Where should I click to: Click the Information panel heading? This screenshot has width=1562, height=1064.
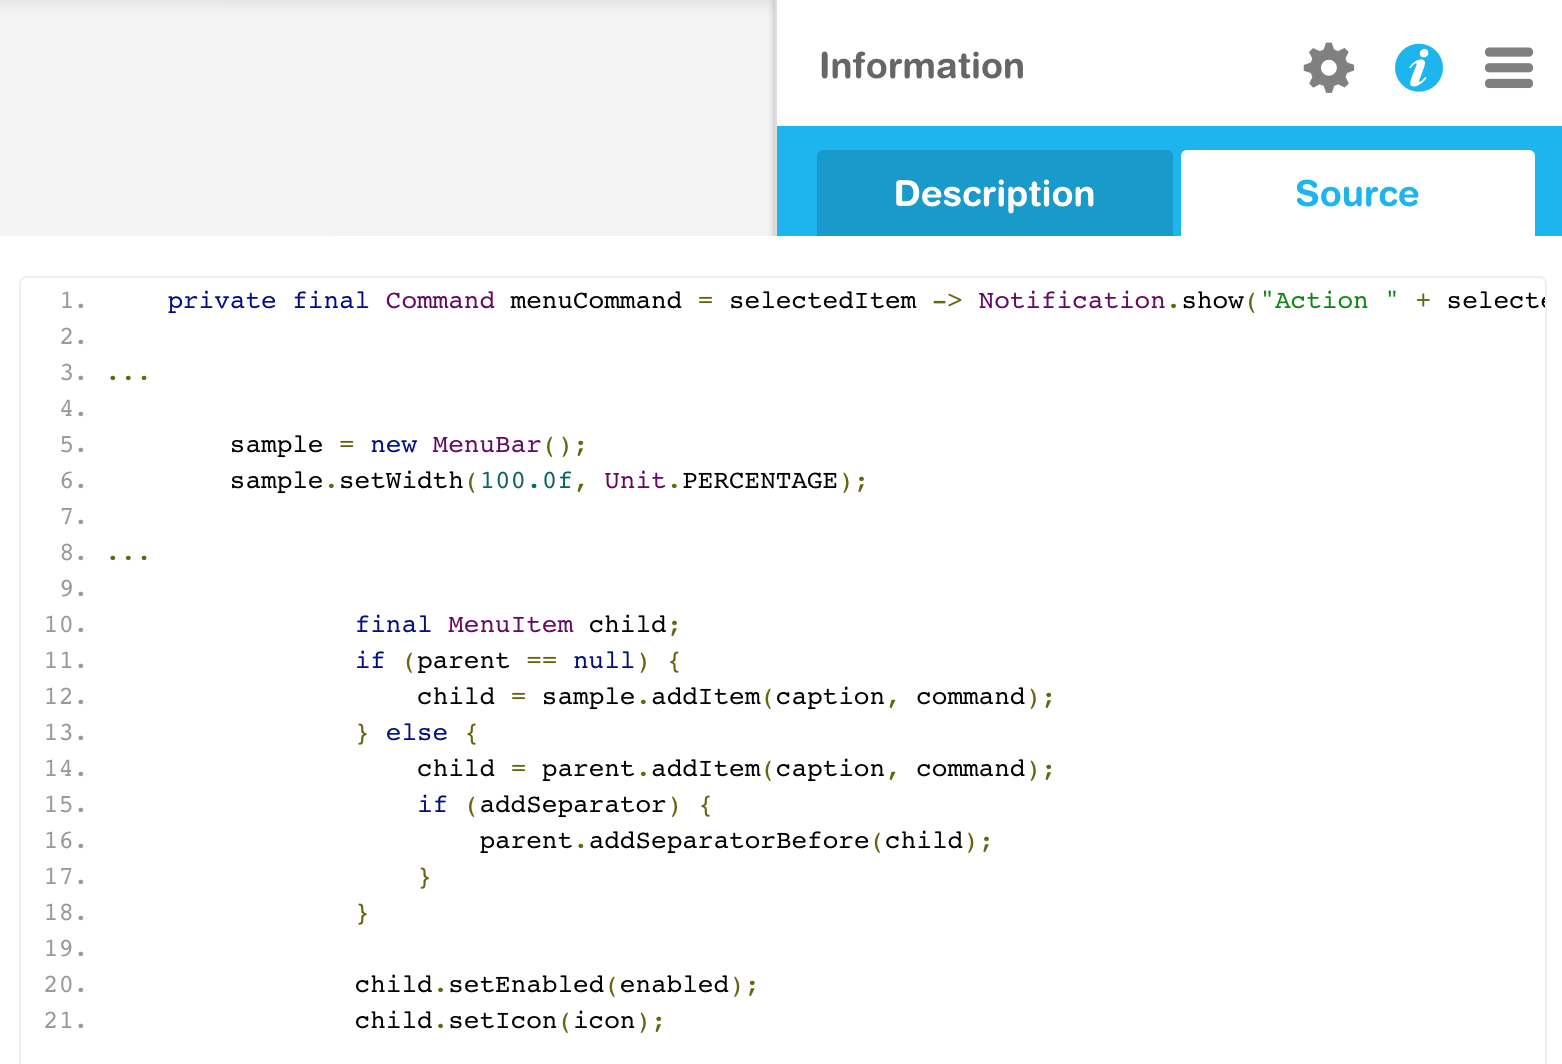pos(921,66)
